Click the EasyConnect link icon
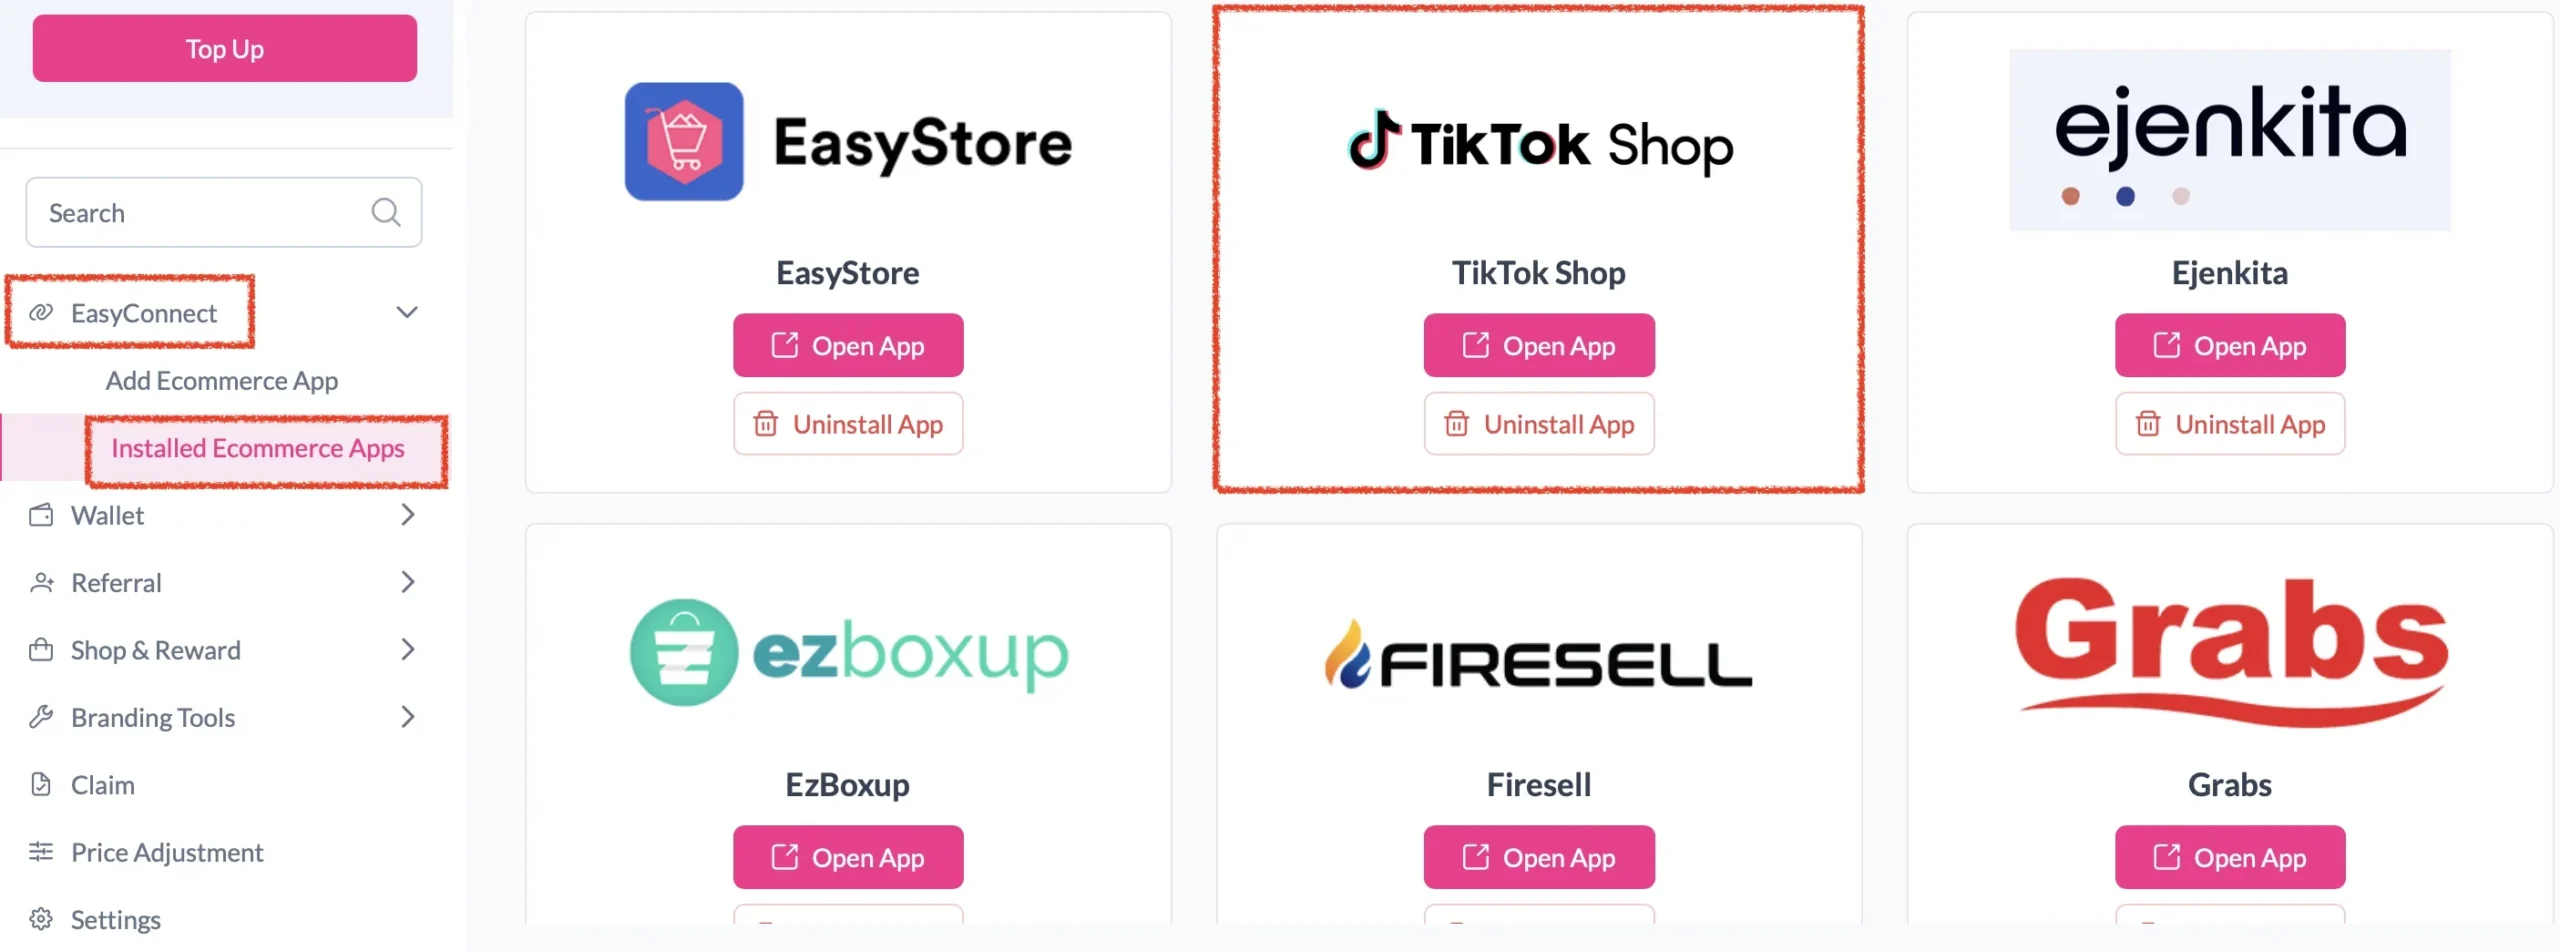The width and height of the screenshot is (2560, 951). (41, 313)
